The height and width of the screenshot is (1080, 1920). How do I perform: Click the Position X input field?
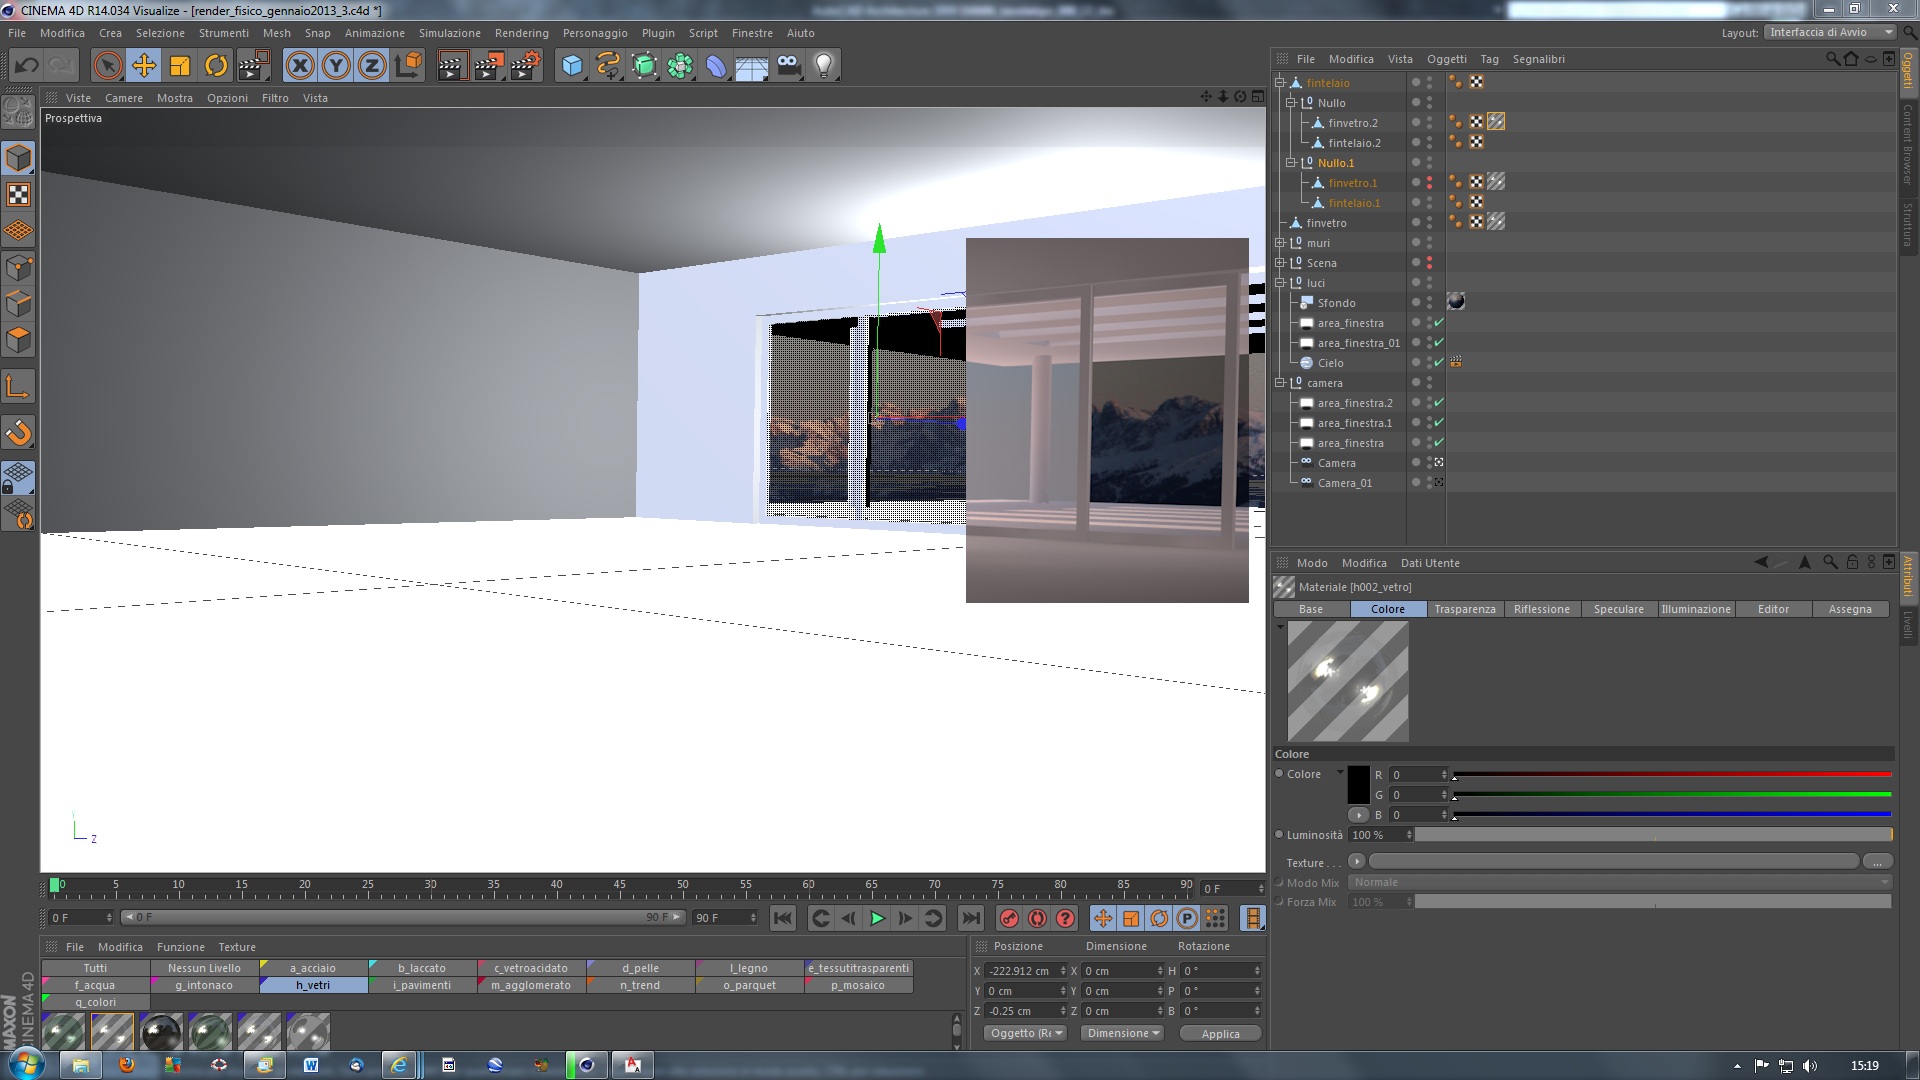click(x=1021, y=971)
